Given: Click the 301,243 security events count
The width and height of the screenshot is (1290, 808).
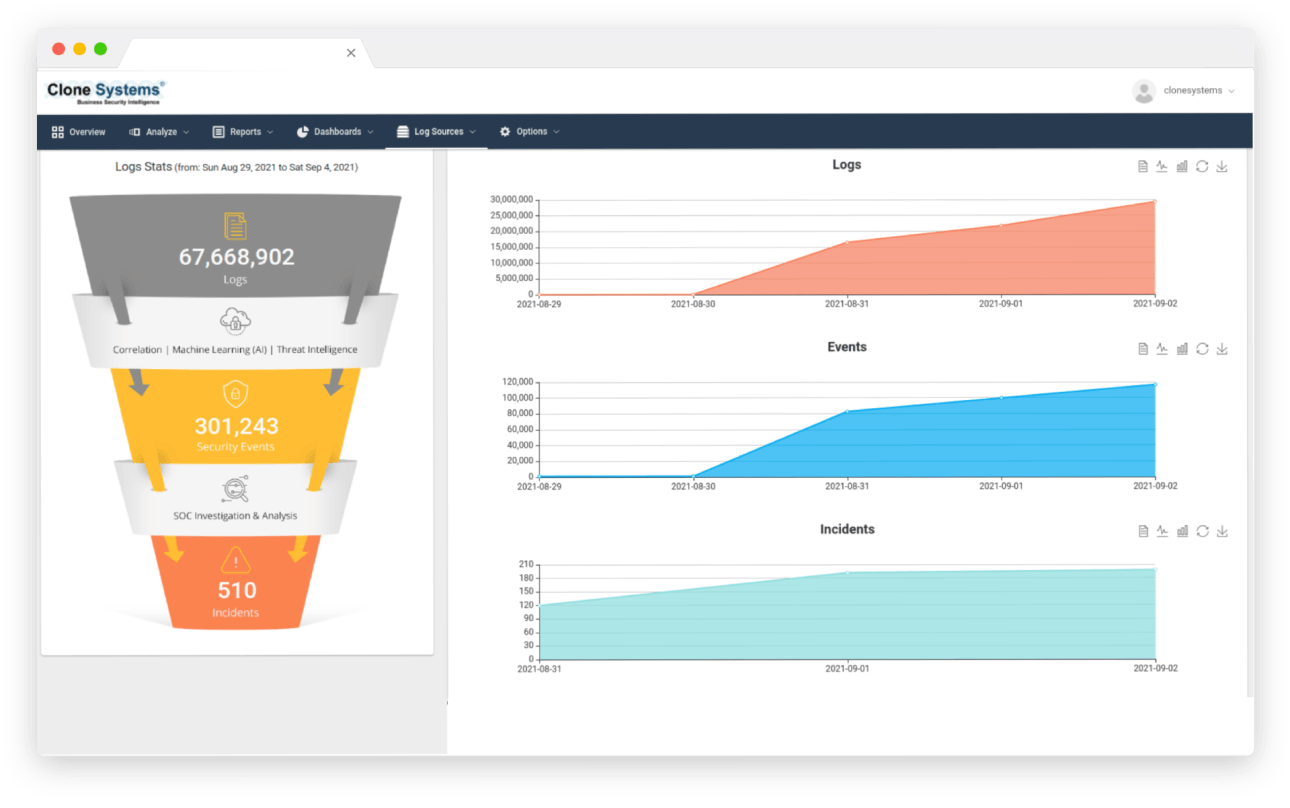Looking at the screenshot, I should pos(237,426).
